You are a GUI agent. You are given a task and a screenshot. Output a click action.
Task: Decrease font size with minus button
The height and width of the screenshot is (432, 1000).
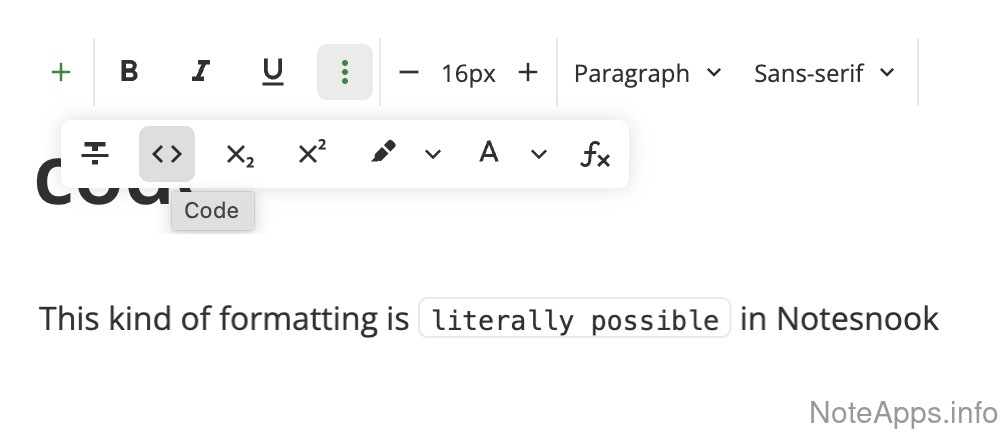coord(408,72)
